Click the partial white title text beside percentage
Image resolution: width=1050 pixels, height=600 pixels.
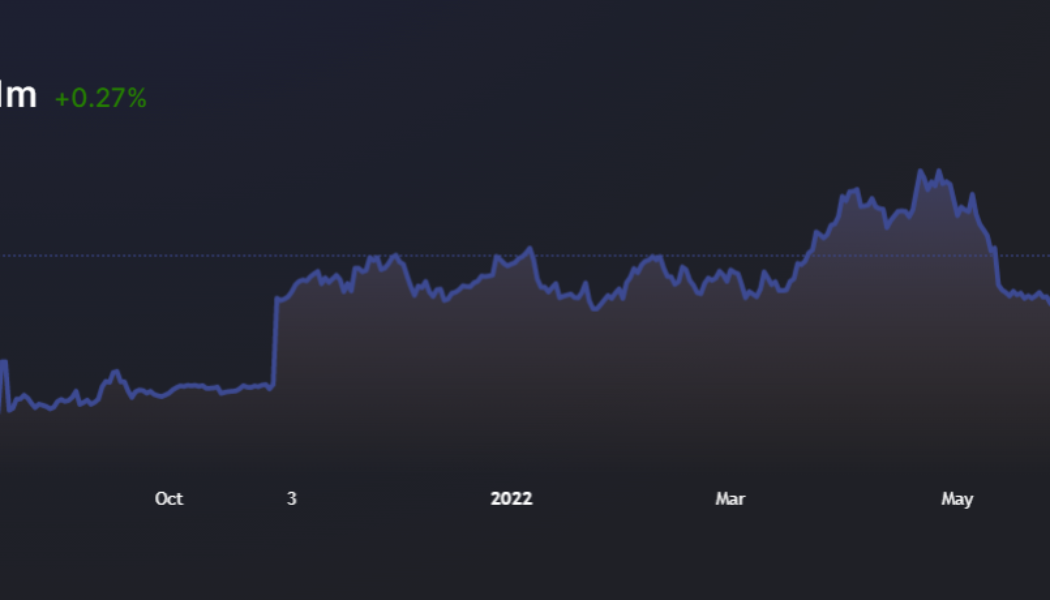18,96
